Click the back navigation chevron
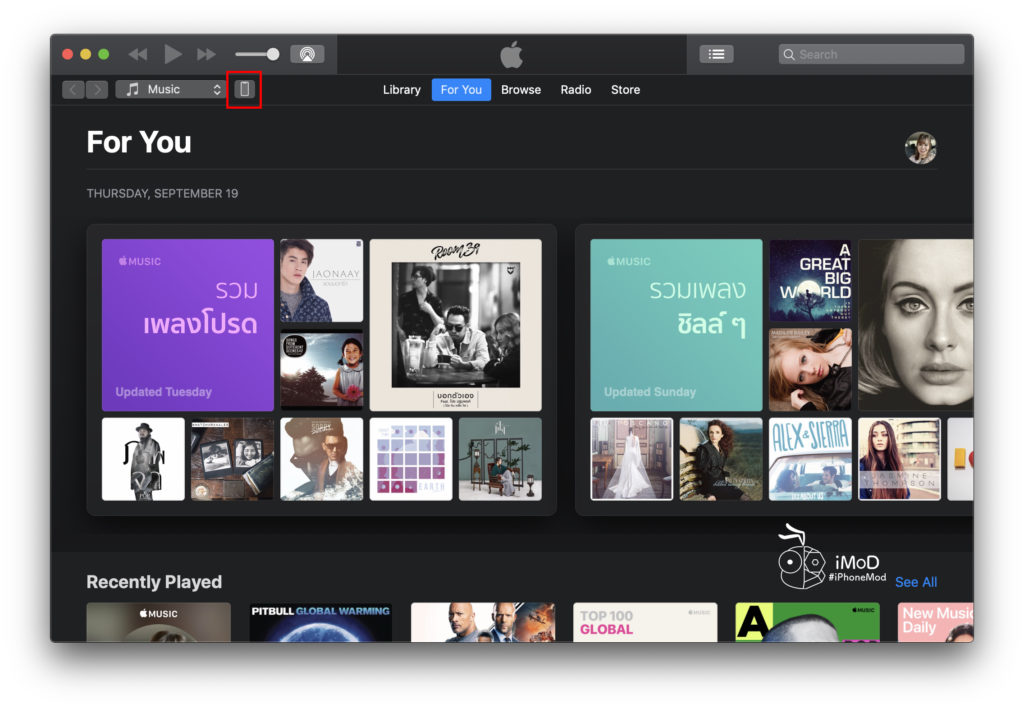This screenshot has height=709, width=1024. pyautogui.click(x=73, y=89)
